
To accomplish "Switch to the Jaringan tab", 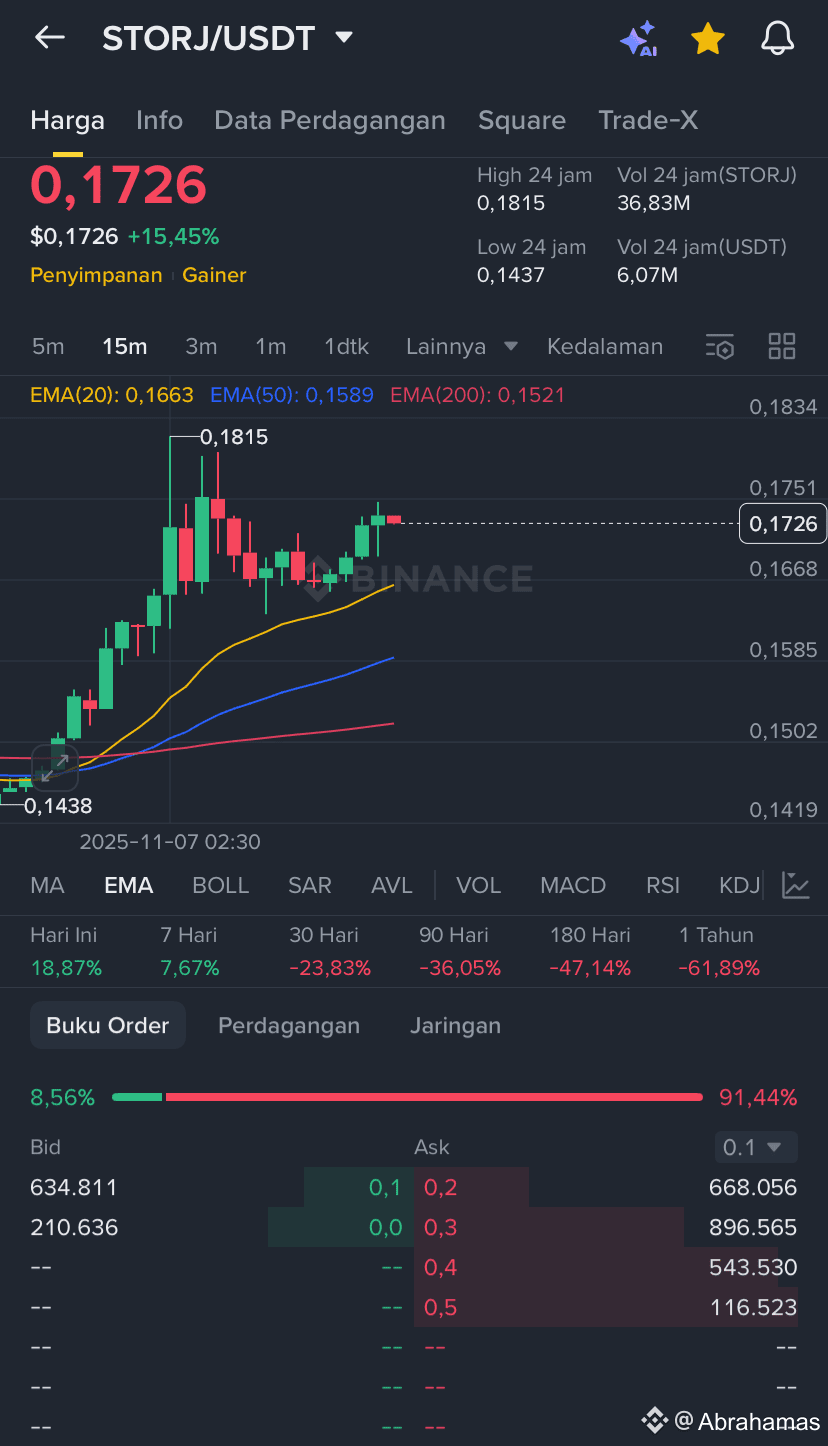I will (455, 1025).
